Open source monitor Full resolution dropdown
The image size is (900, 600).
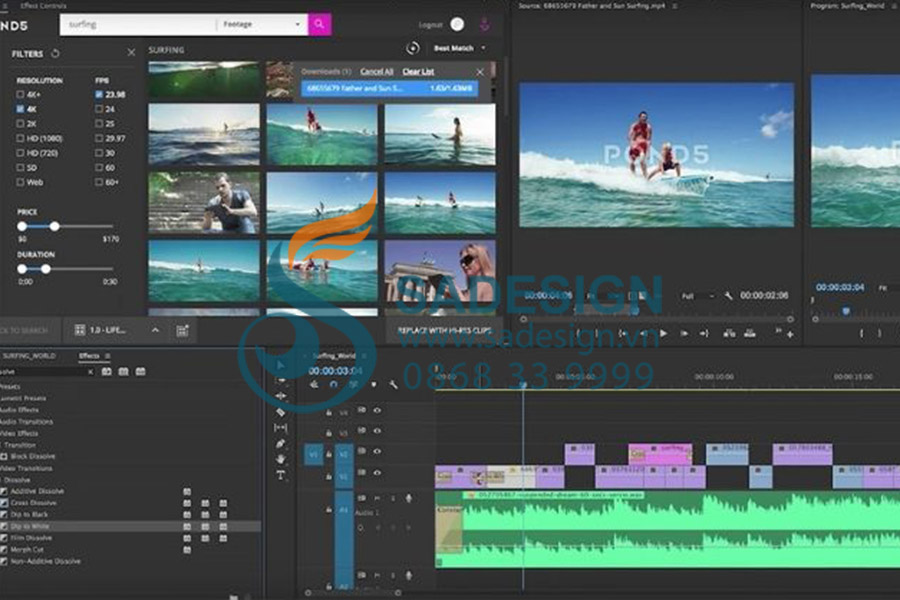click(x=698, y=296)
